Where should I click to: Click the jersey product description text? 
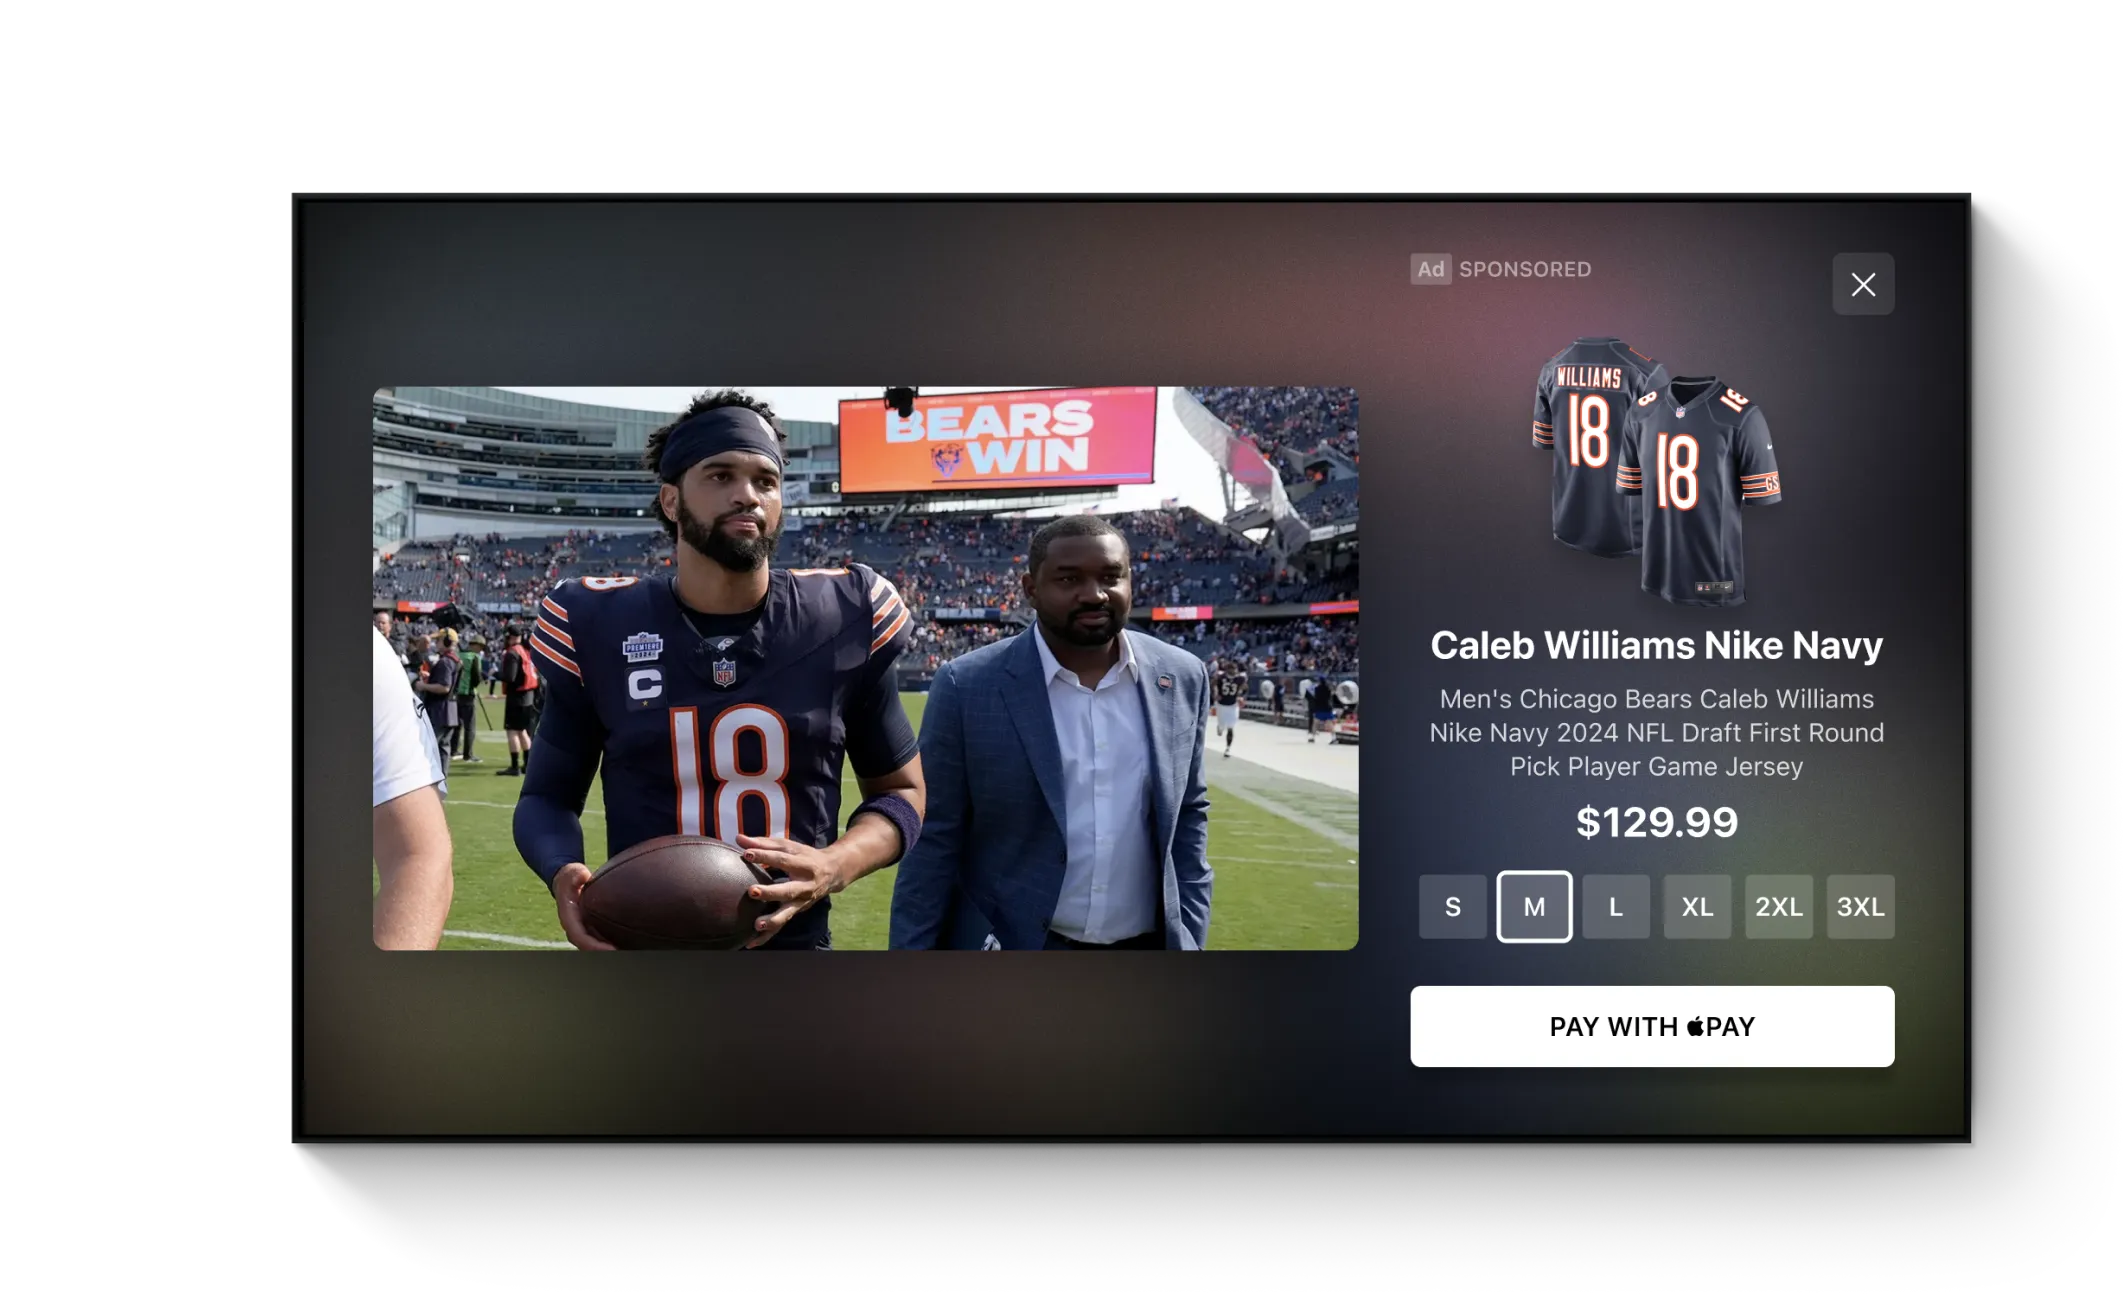pos(1656,732)
